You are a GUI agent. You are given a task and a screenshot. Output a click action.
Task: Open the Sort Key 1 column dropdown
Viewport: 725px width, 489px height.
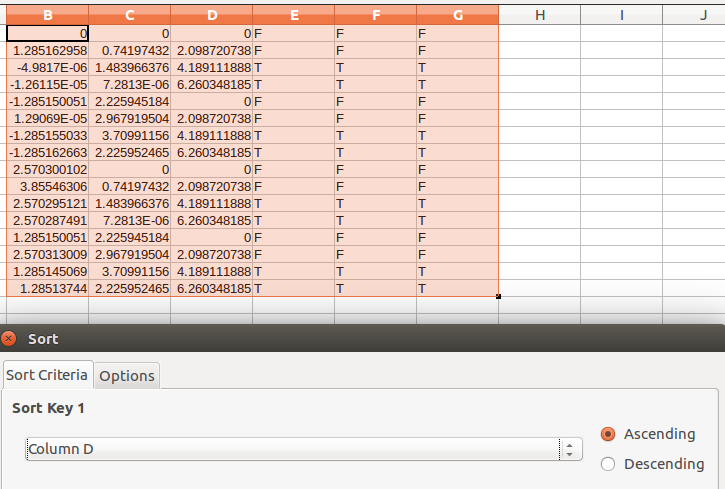point(569,449)
